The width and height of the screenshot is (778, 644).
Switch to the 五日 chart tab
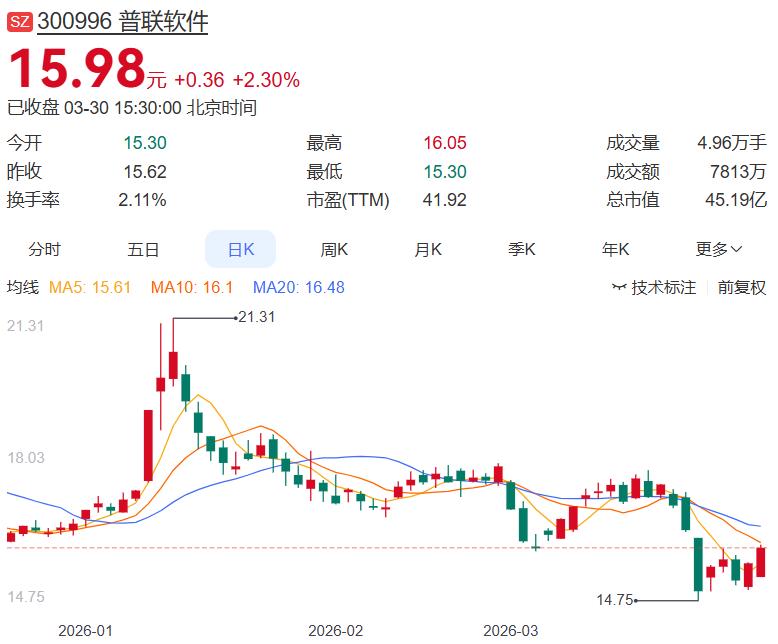pos(143,249)
